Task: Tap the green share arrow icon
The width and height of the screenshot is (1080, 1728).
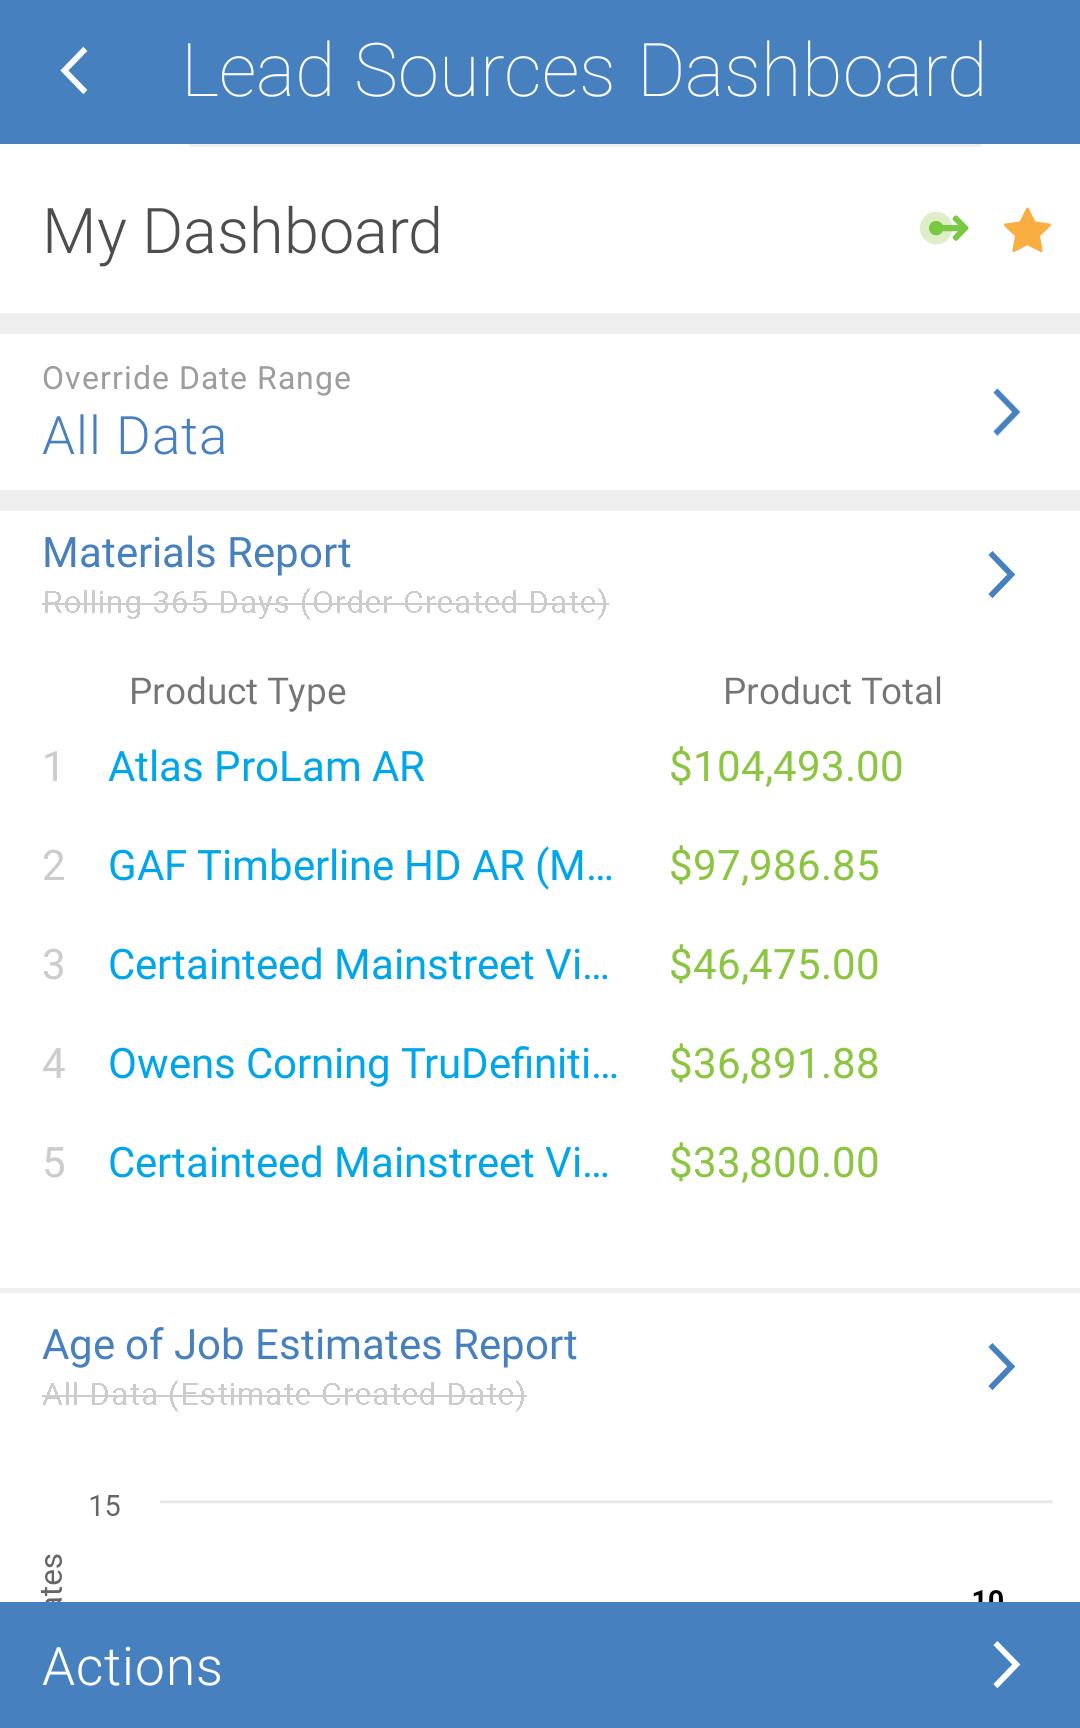Action: point(944,229)
